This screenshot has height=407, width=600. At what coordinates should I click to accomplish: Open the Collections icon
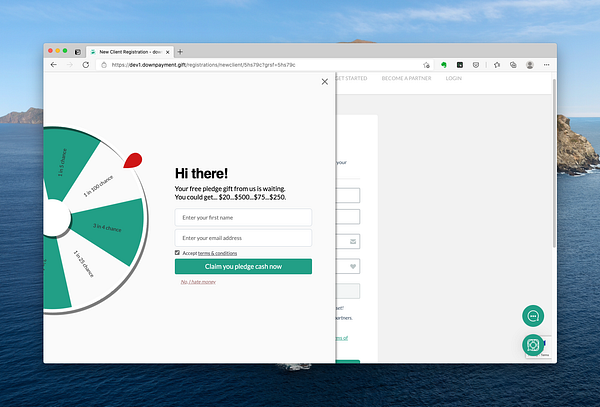(x=513, y=65)
